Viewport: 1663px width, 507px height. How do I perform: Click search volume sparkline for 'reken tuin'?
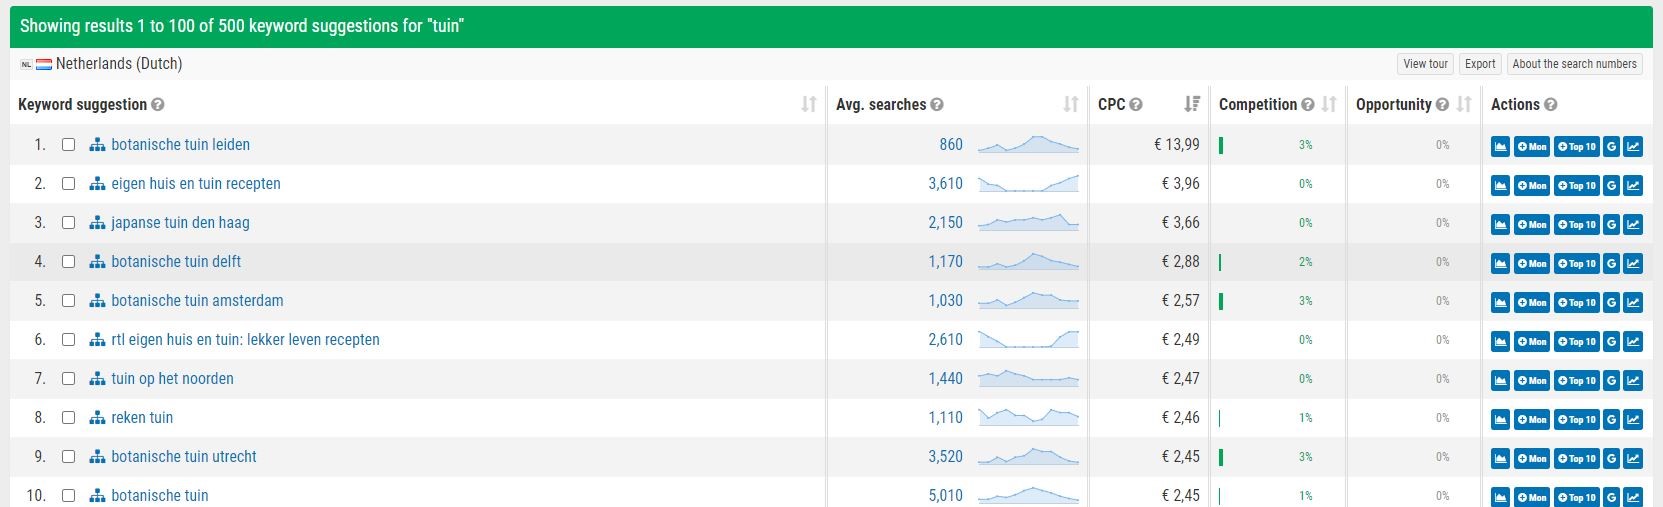click(1029, 417)
